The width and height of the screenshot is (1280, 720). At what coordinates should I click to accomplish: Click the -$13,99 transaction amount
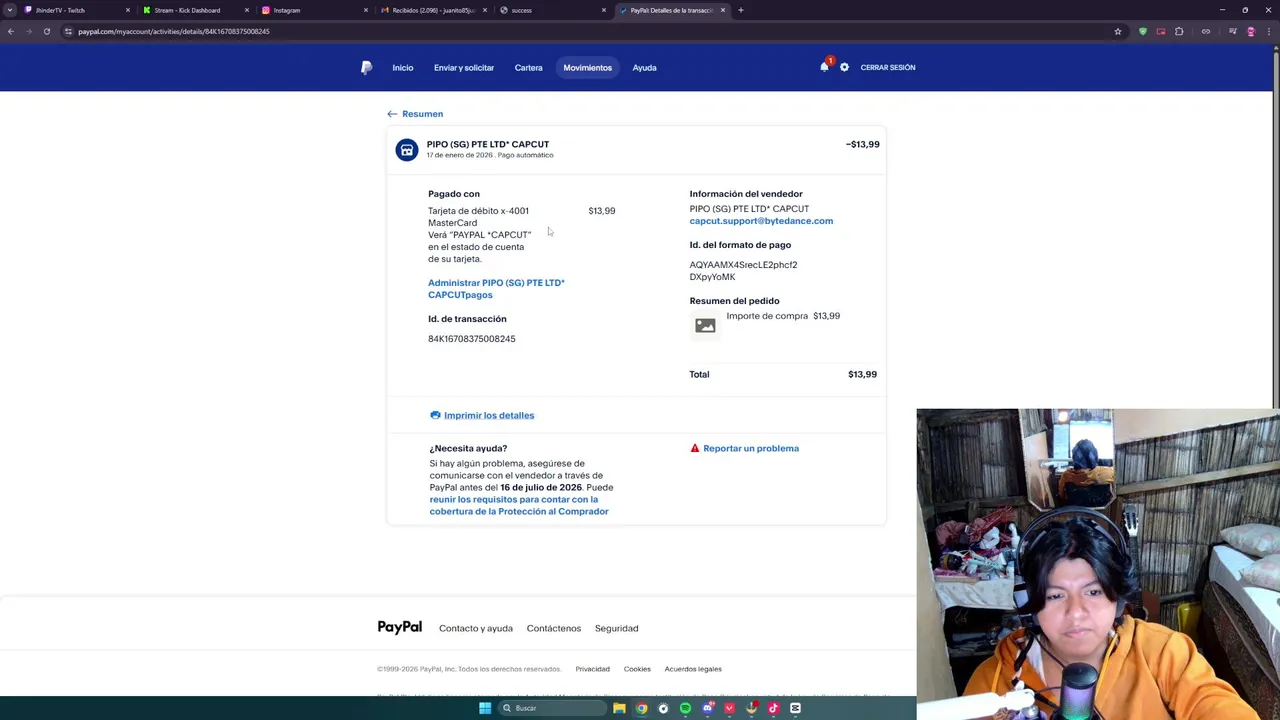pos(862,144)
